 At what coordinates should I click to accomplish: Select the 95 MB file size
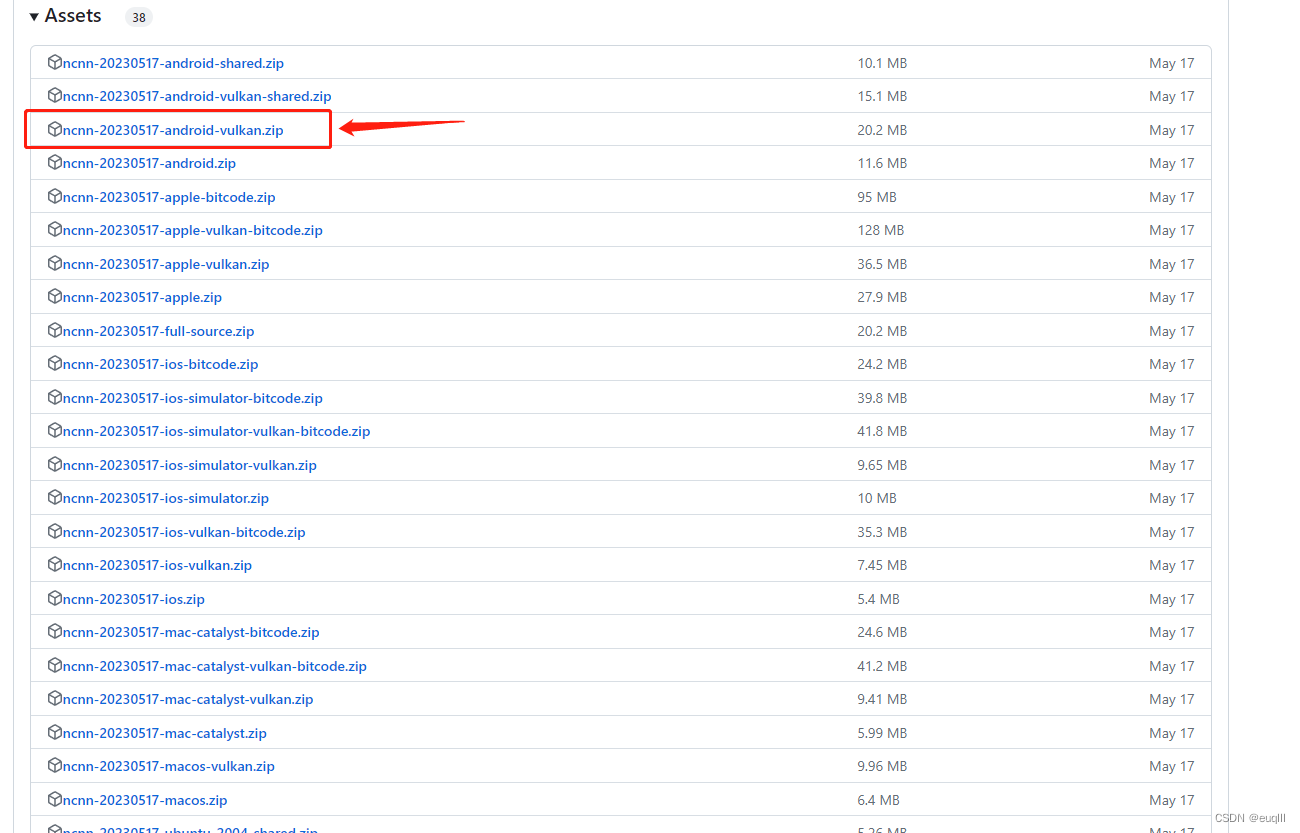click(877, 197)
